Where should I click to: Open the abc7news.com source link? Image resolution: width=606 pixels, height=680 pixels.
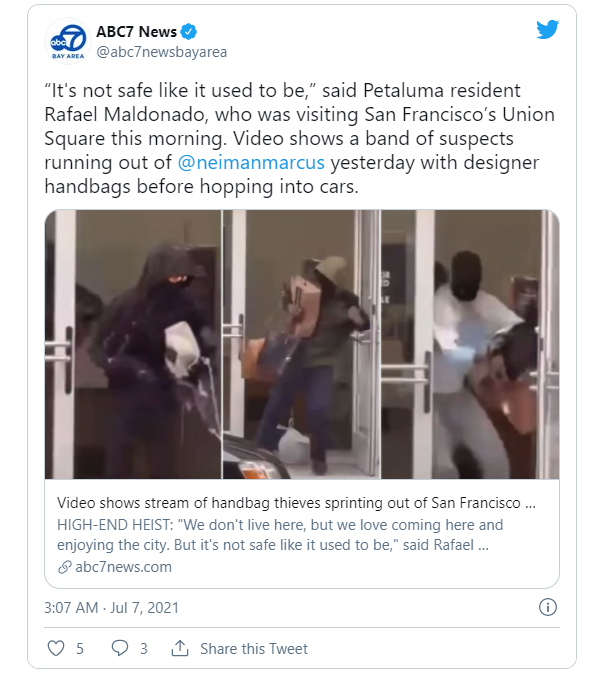coord(123,567)
